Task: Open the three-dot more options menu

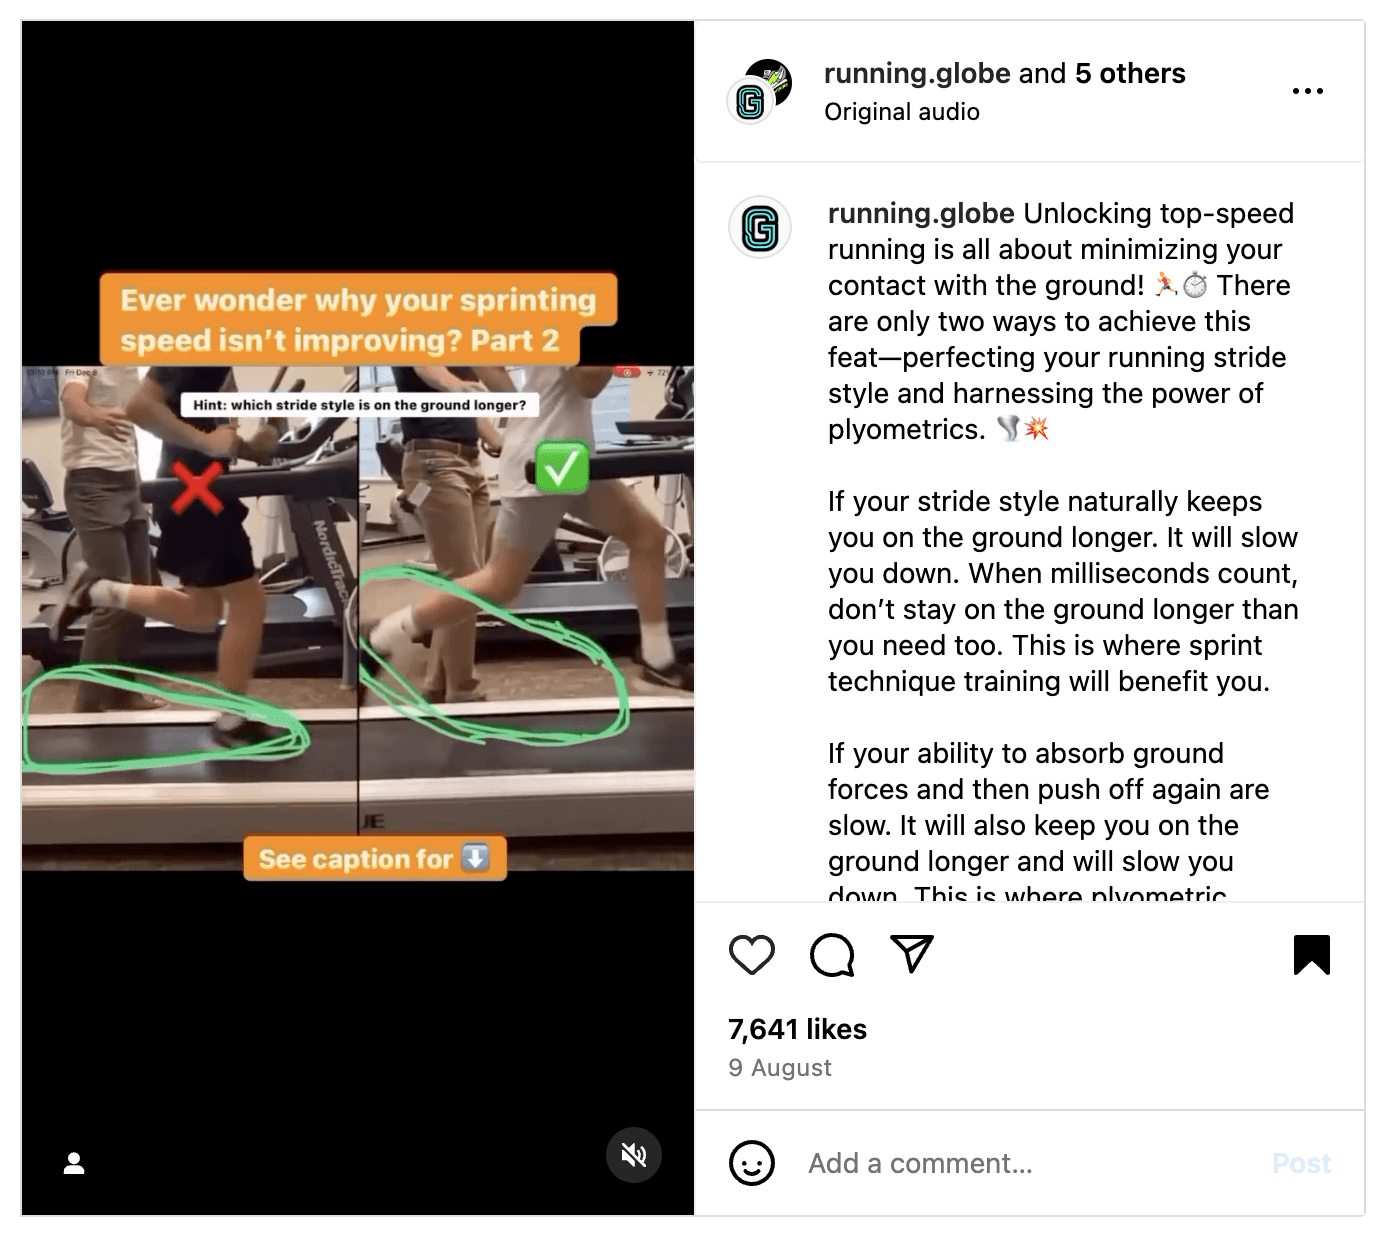Action: [1308, 91]
